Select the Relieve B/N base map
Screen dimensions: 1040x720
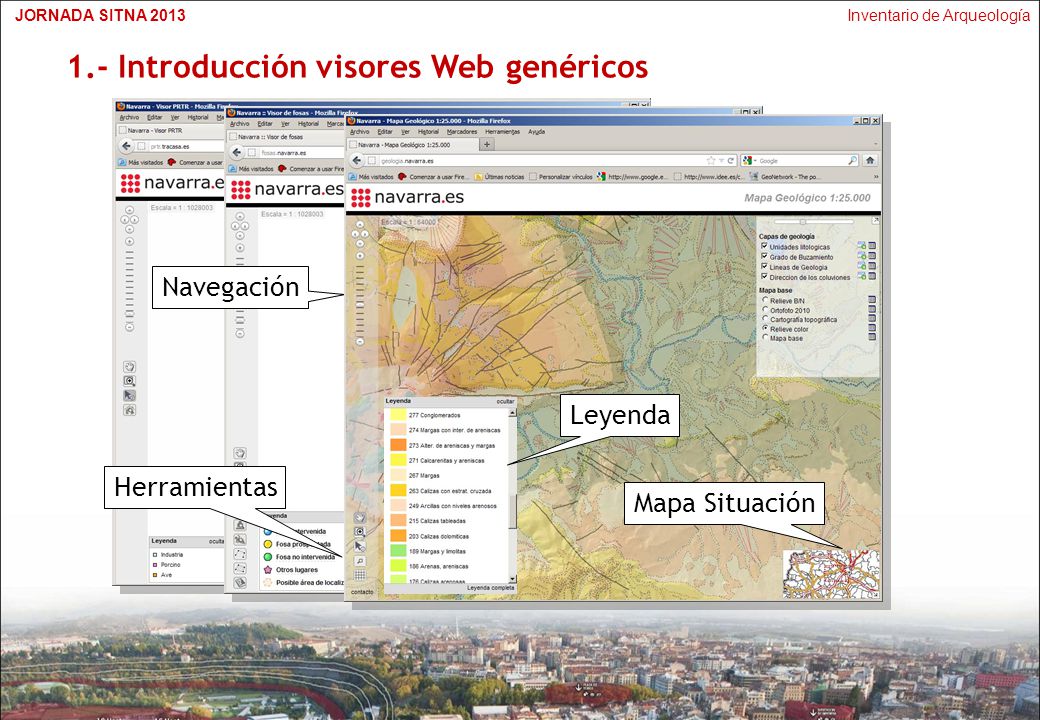(765, 300)
